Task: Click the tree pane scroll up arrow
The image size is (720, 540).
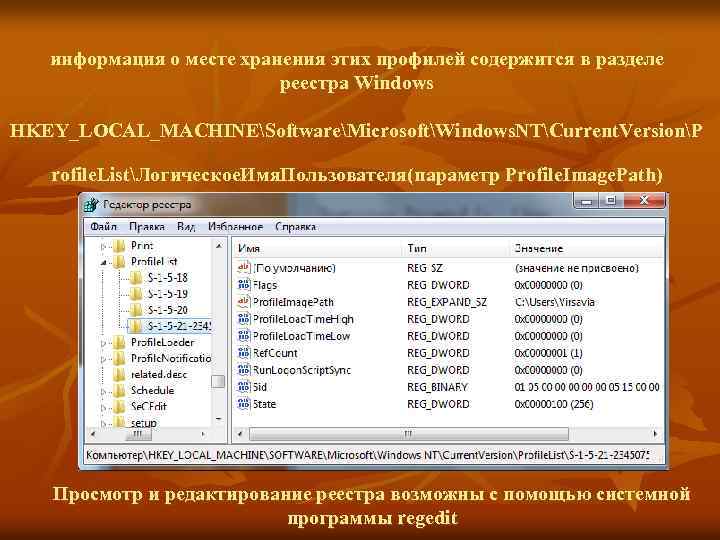Action: 219,246
